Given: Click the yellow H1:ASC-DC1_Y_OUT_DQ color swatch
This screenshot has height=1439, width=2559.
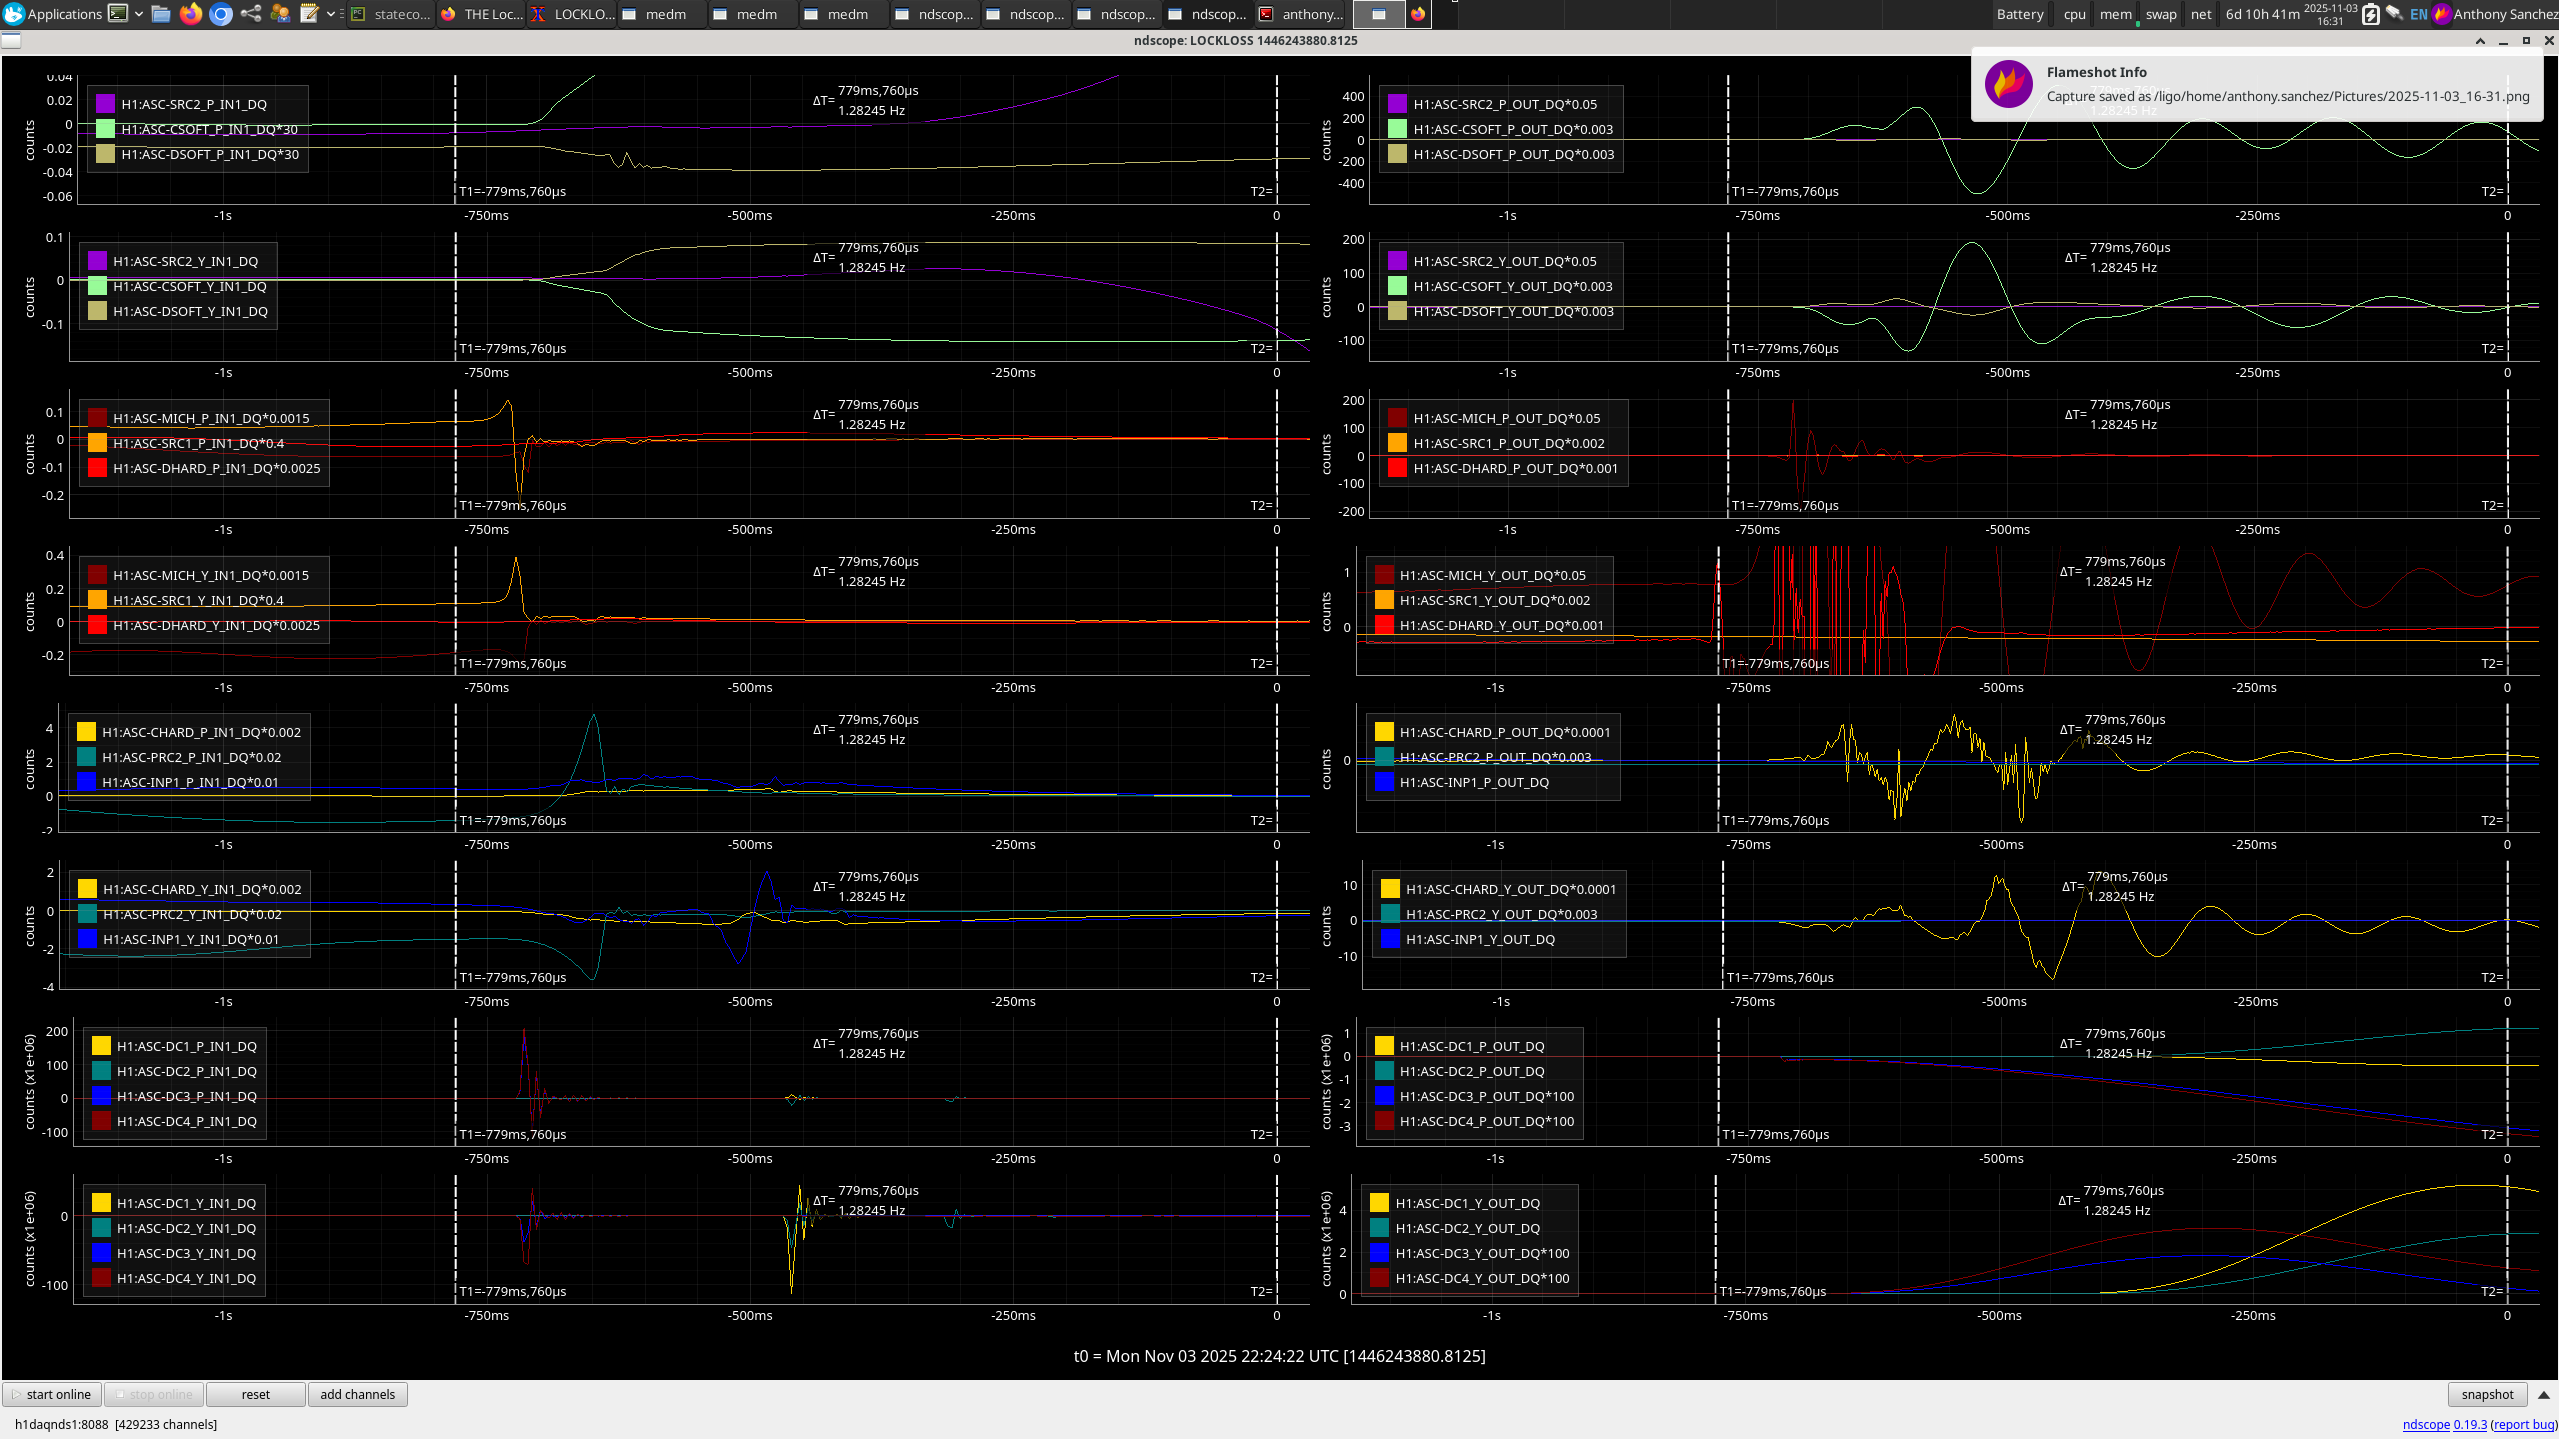Looking at the screenshot, I should [x=1379, y=1203].
